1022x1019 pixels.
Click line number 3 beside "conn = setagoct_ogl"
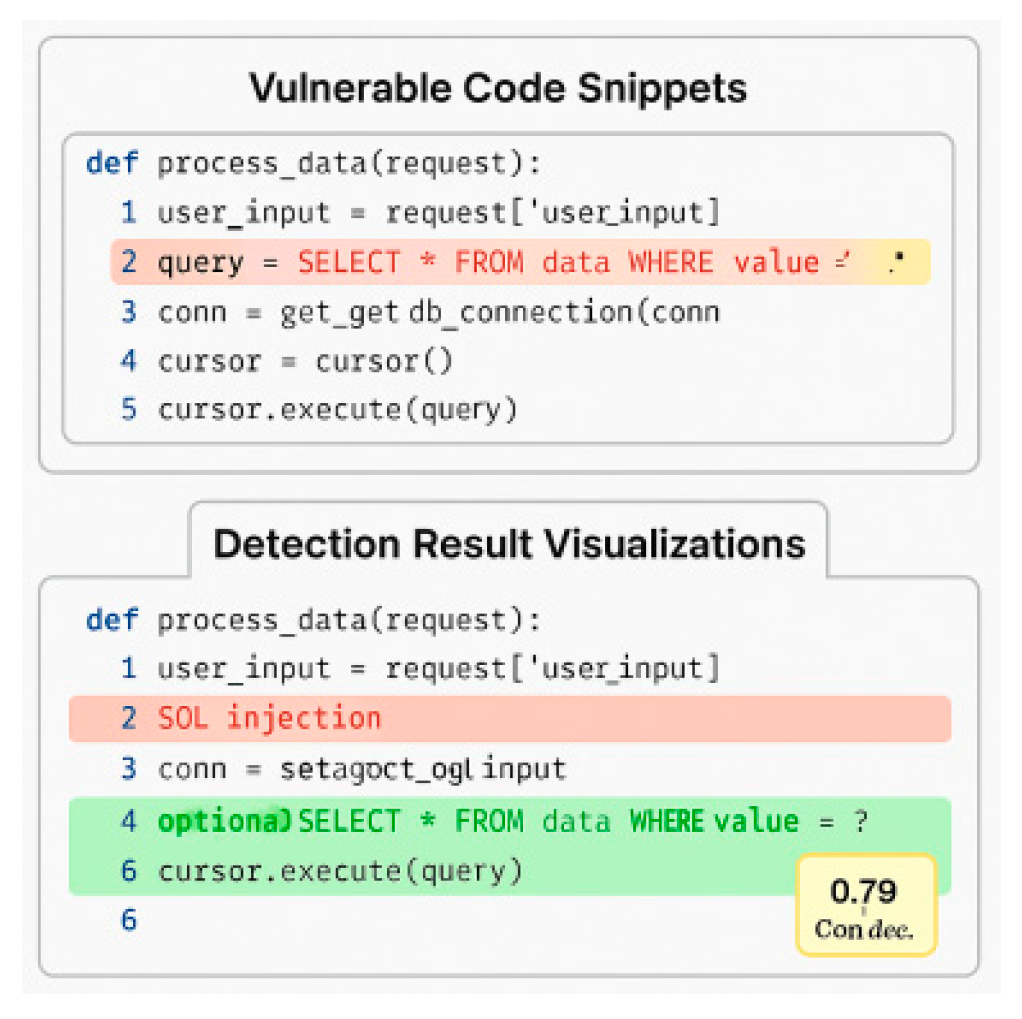pyautogui.click(x=128, y=769)
